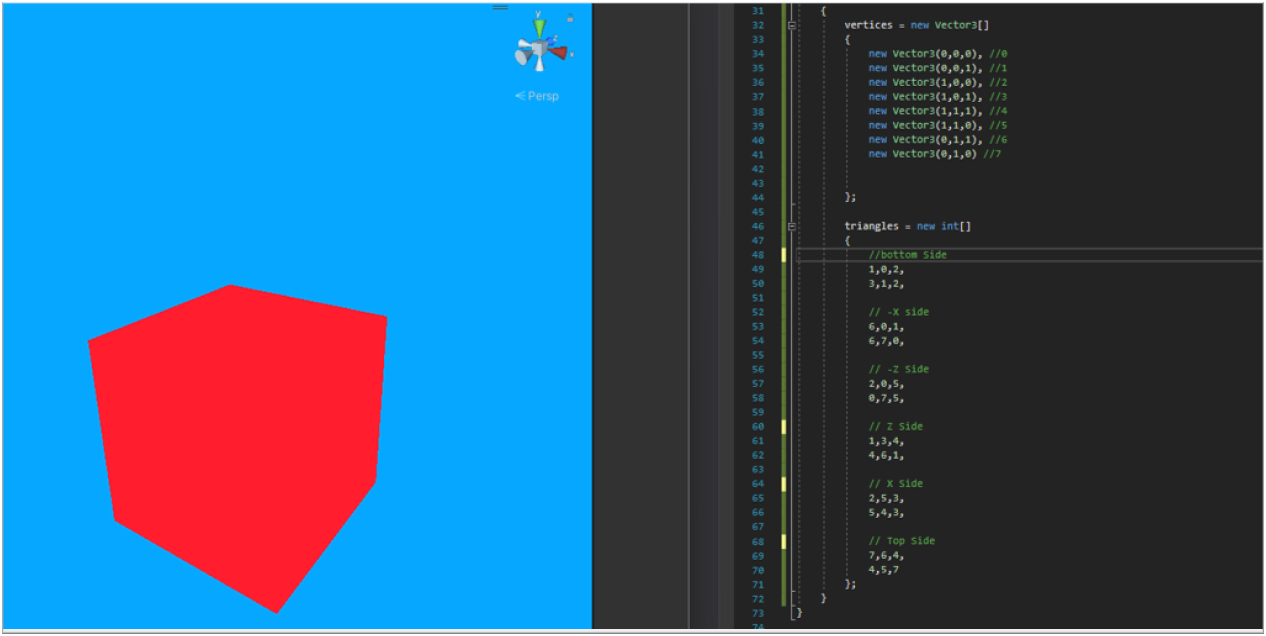Toggle the scene gizmo rotation lock icon
1266x636 pixels.
click(570, 18)
